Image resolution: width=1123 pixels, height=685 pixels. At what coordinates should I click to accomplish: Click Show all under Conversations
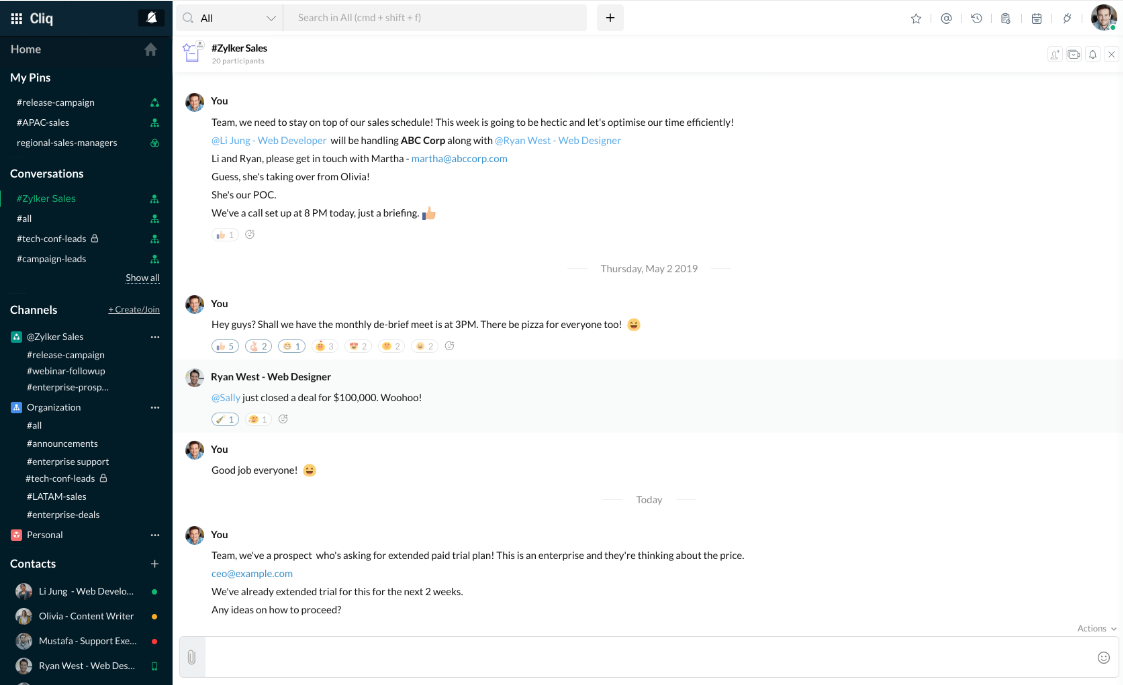tap(143, 278)
